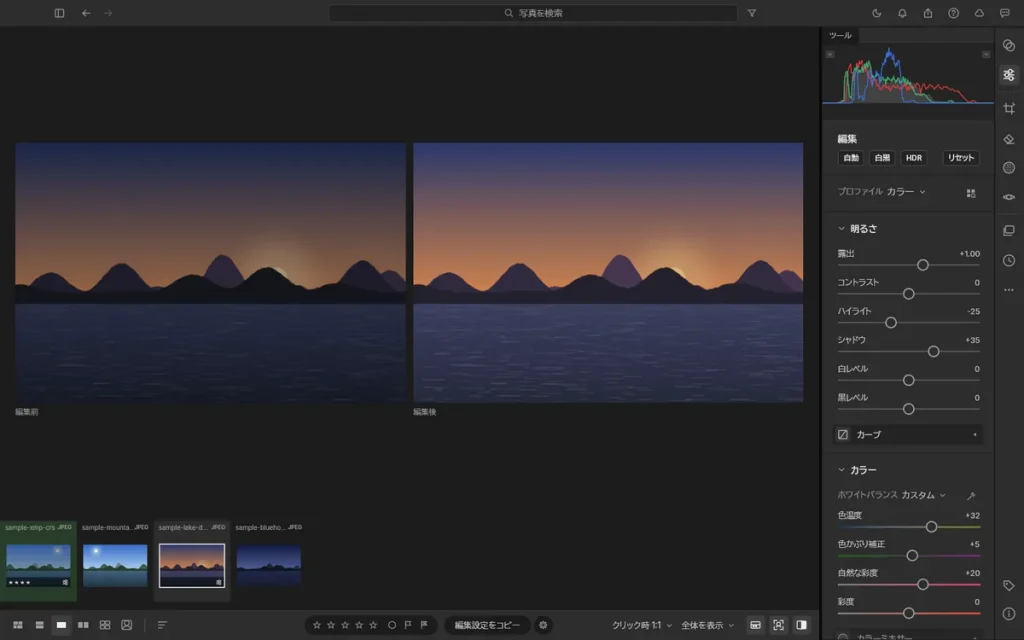1024x640 pixels.
Task: Open the Masking tool
Action: [1008, 168]
